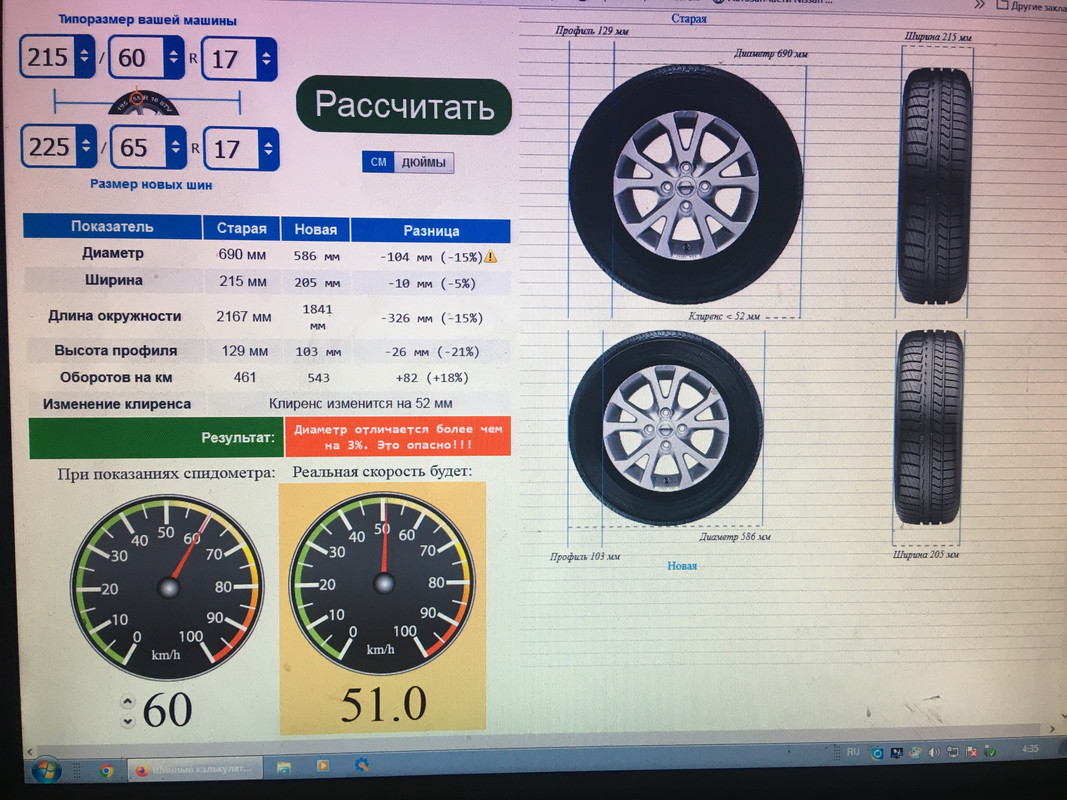Adjust new tire profile 65 stepper arrows
Screen dimensions: 1067x800
(176, 147)
